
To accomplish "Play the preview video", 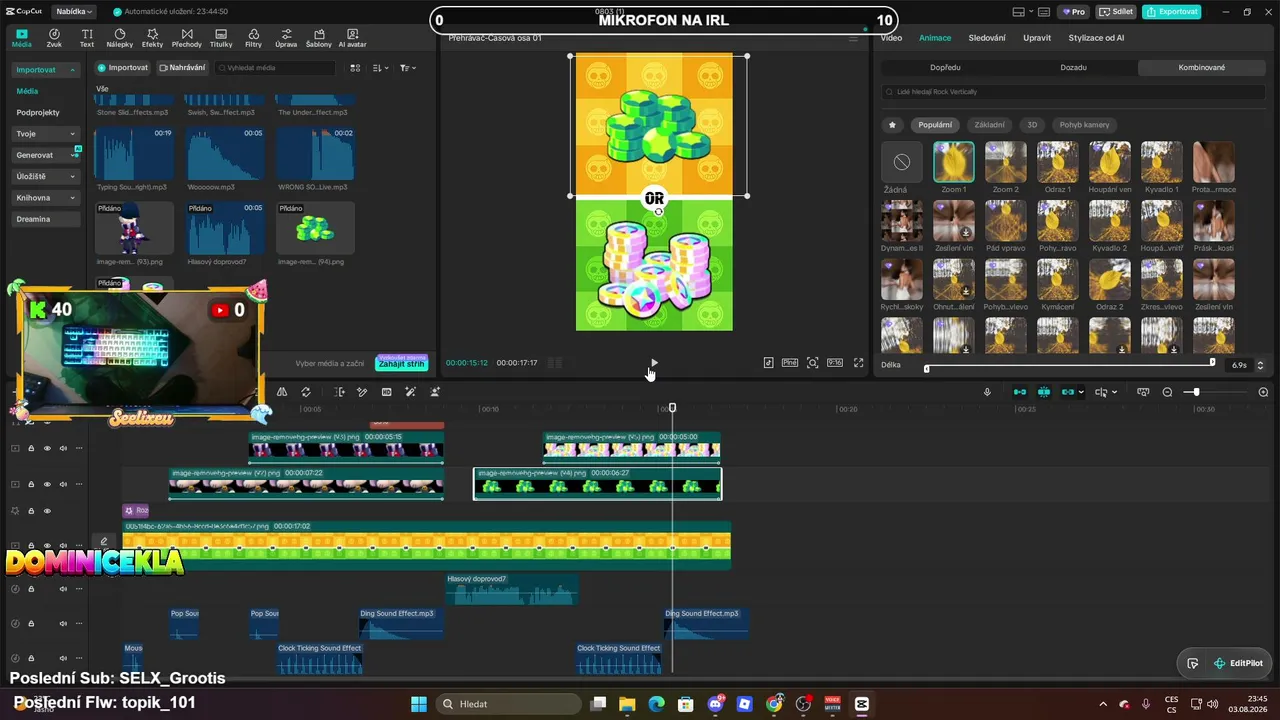I will click(654, 363).
